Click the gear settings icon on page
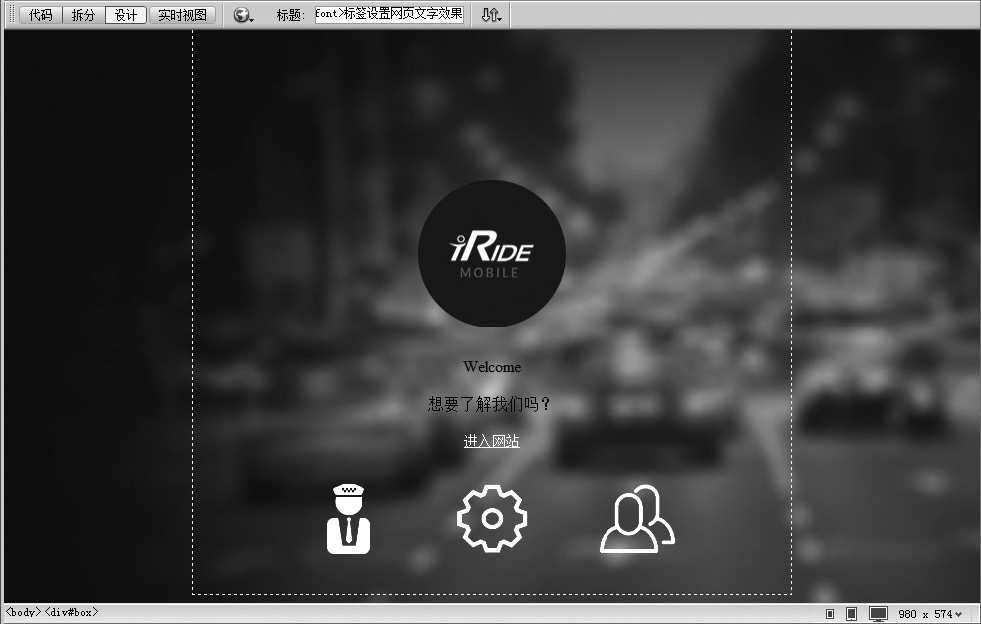 [492, 518]
